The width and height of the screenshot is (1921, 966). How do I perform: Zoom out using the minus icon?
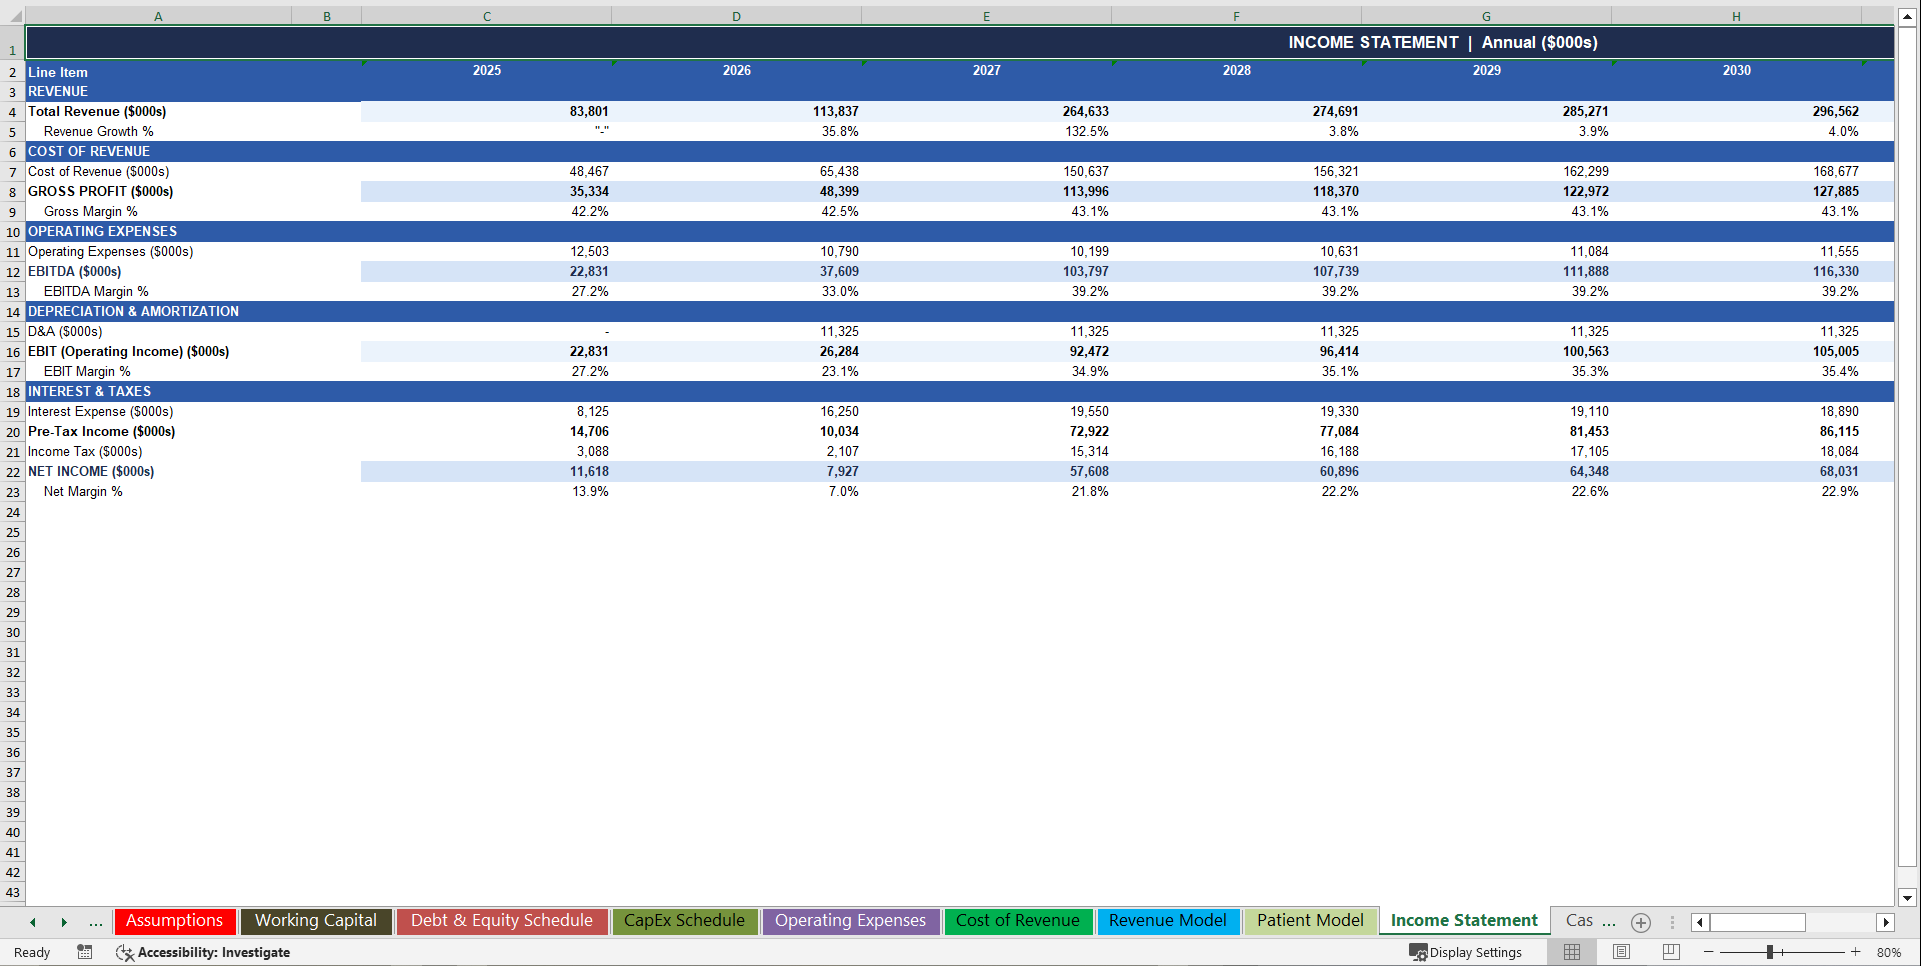[1710, 952]
